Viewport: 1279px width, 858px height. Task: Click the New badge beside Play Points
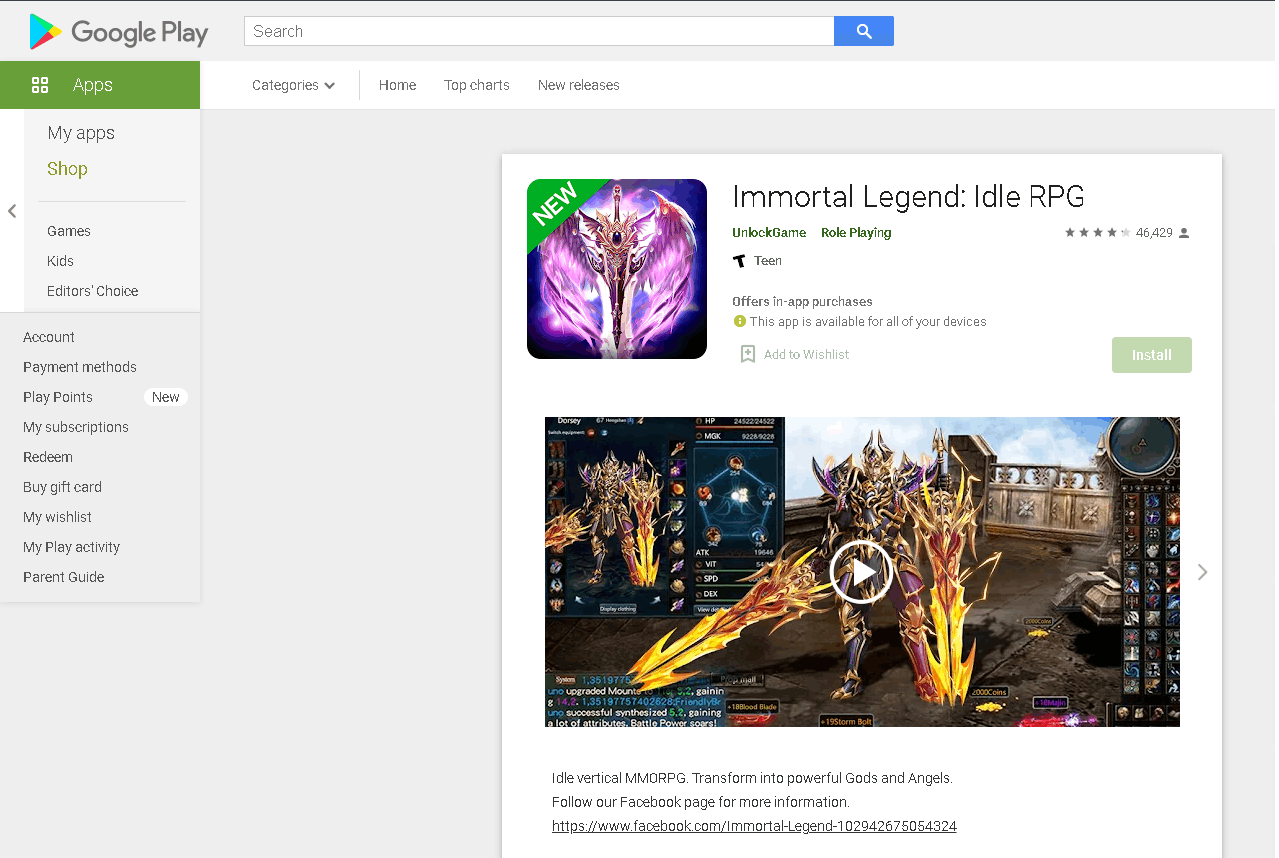click(x=166, y=397)
